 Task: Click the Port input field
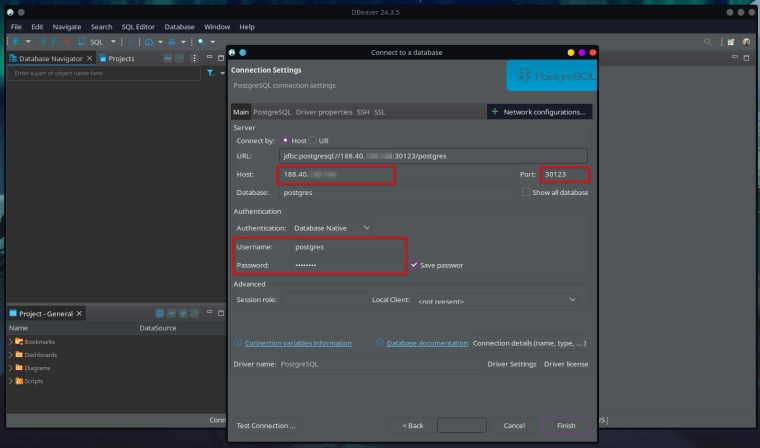point(565,174)
